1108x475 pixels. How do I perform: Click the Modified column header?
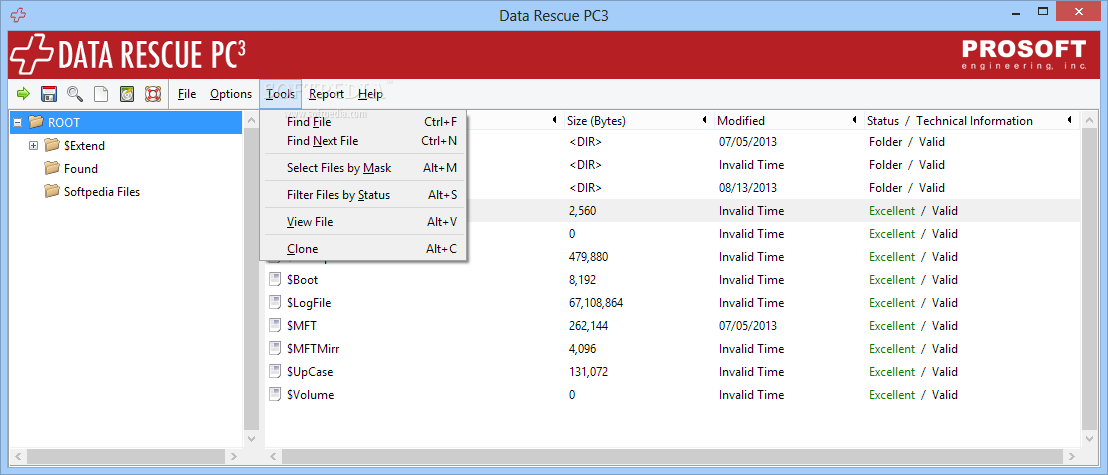point(741,121)
